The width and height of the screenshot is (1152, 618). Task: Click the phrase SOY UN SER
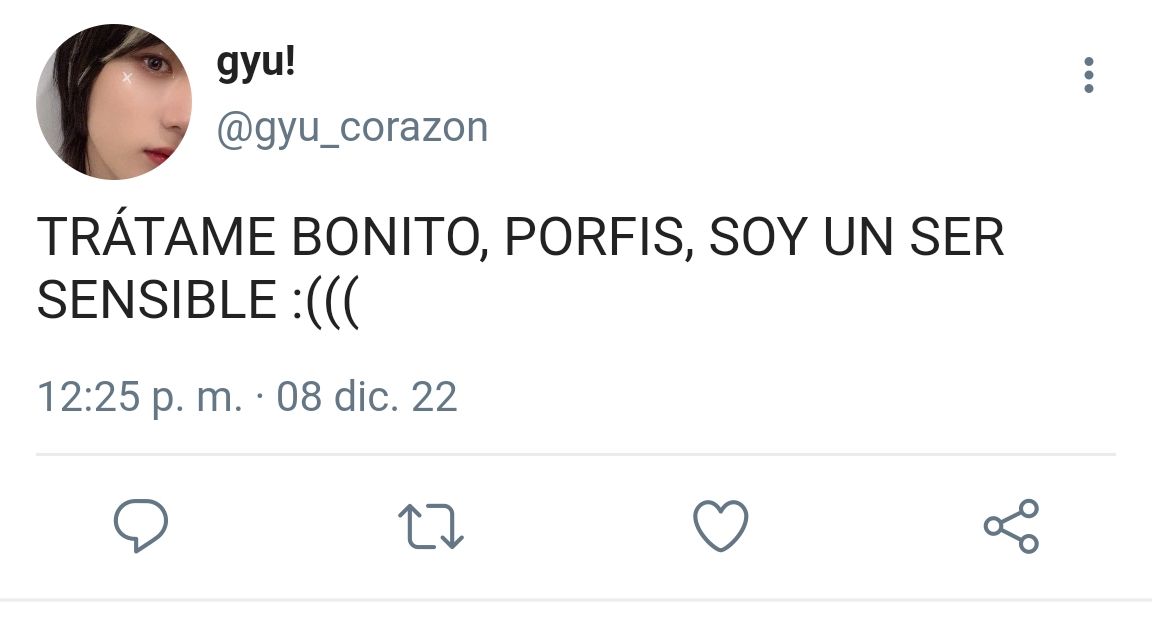856,237
